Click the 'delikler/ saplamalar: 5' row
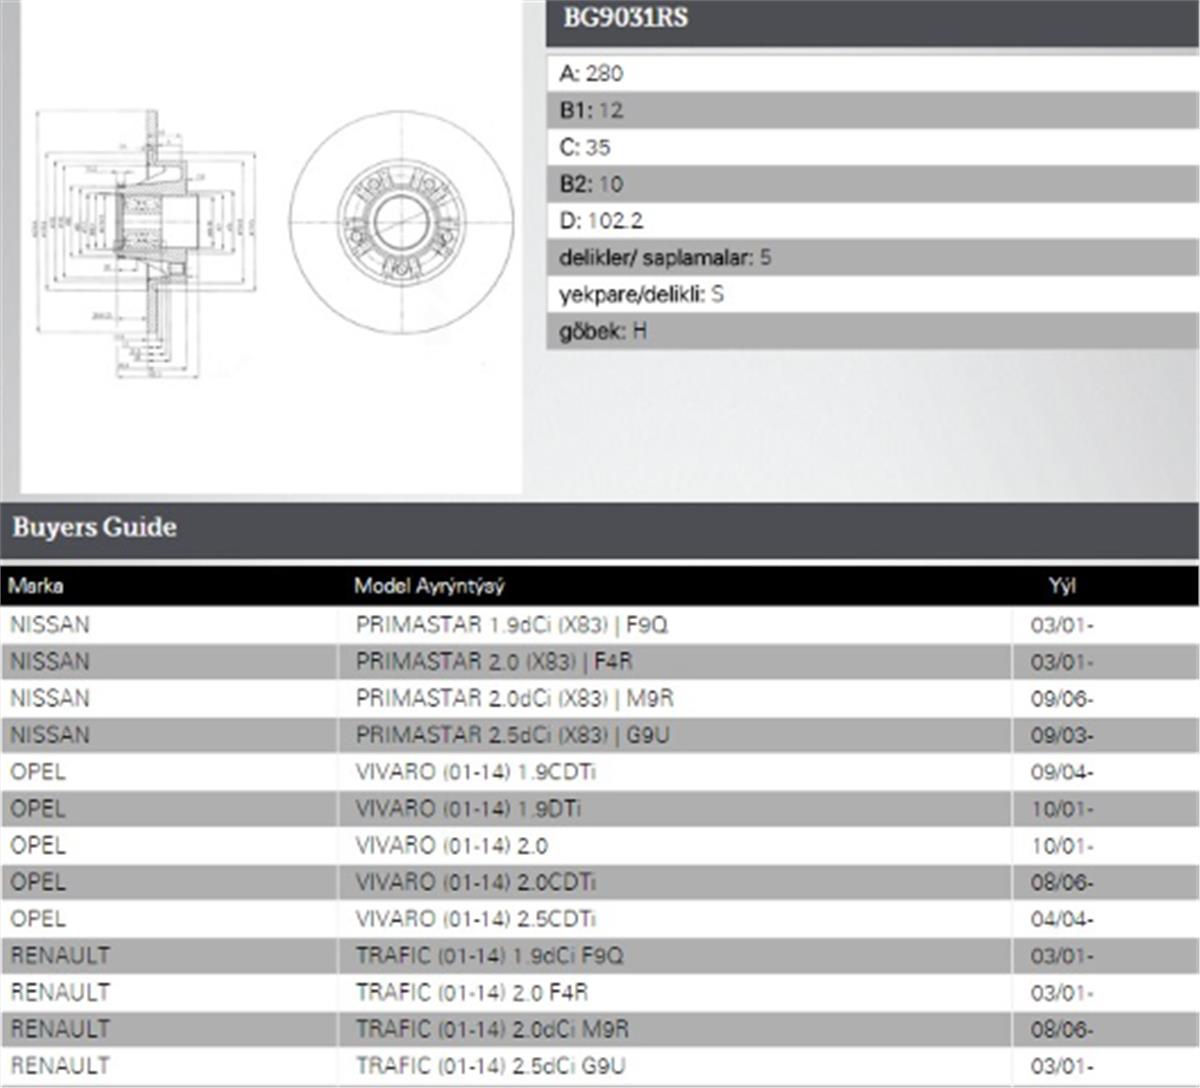This screenshot has width=1200, height=1088. click(872, 258)
